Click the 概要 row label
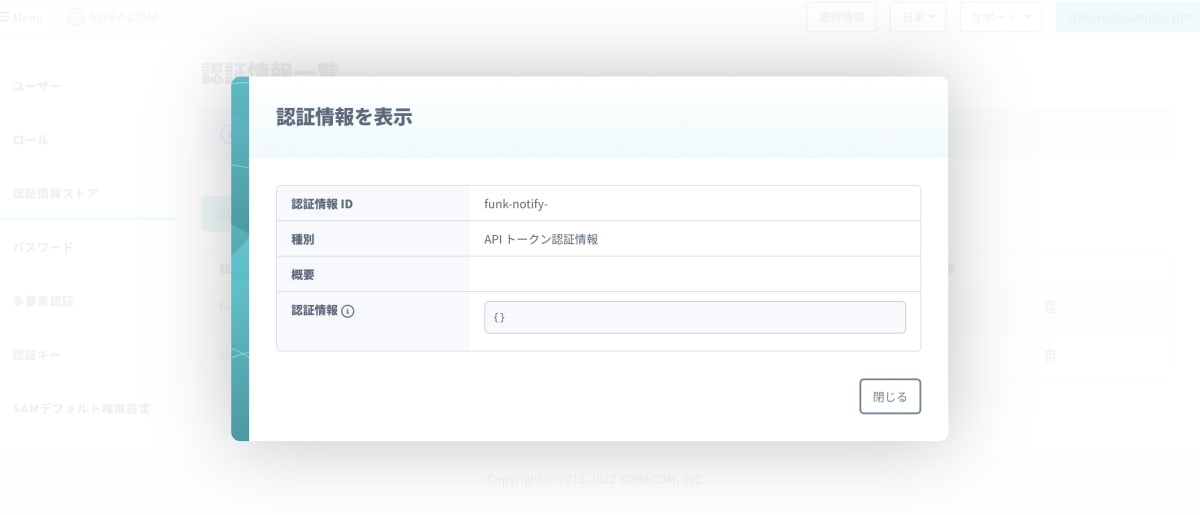Viewport: 1200px width, 515px height. pyautogui.click(x=303, y=274)
